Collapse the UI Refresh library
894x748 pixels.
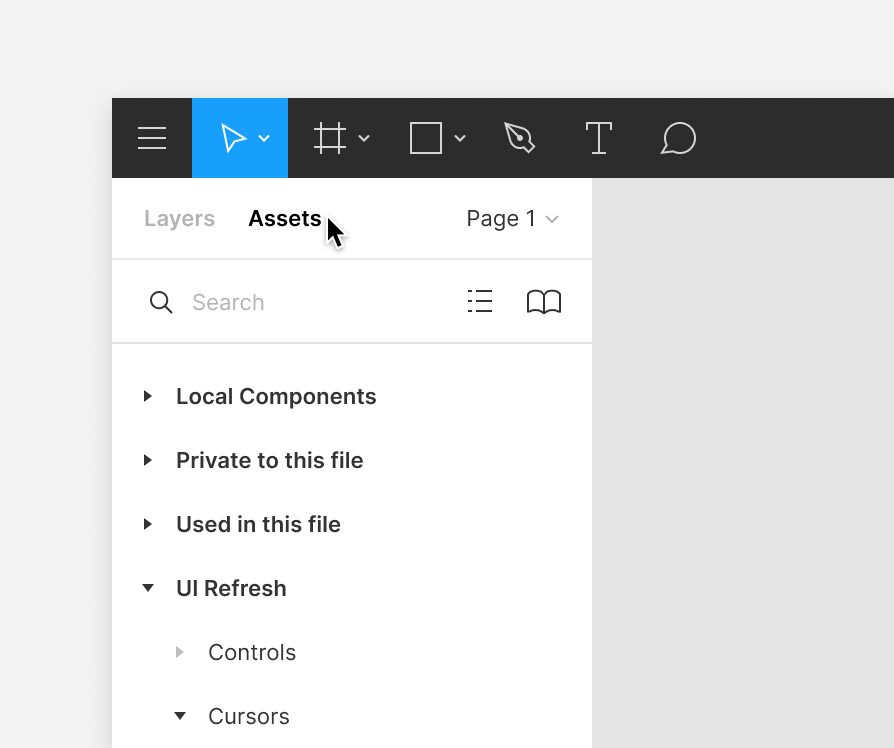click(148, 588)
